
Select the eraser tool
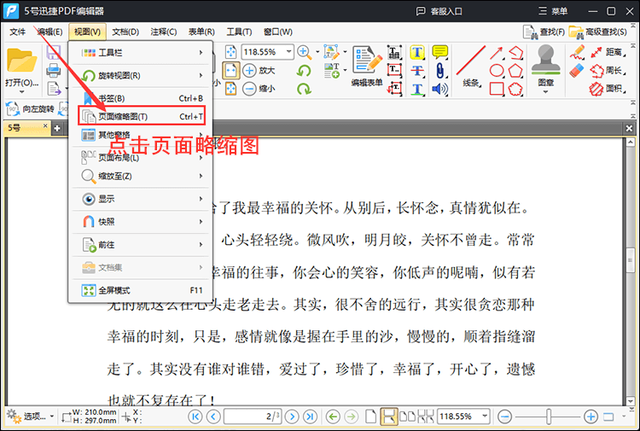pyautogui.click(x=577, y=71)
